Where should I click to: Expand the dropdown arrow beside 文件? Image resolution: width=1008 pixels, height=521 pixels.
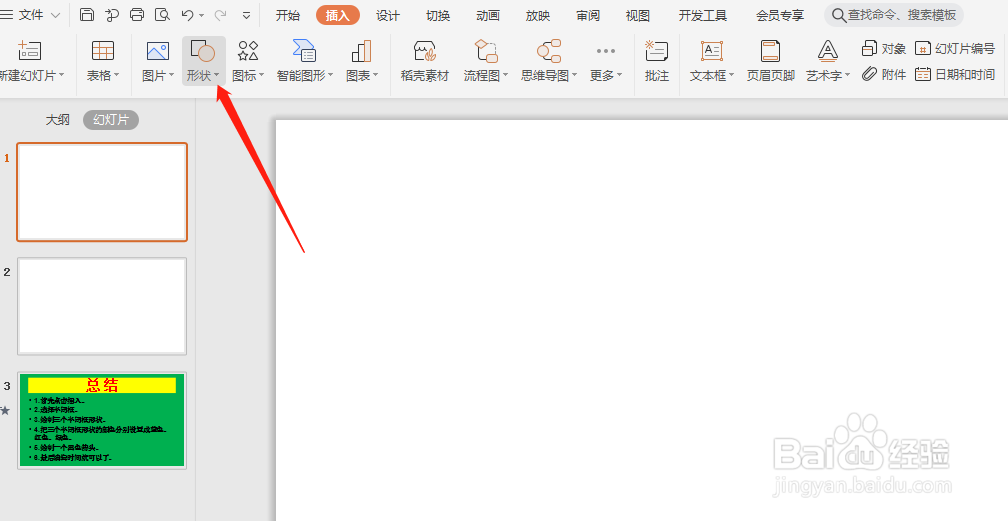[55, 15]
